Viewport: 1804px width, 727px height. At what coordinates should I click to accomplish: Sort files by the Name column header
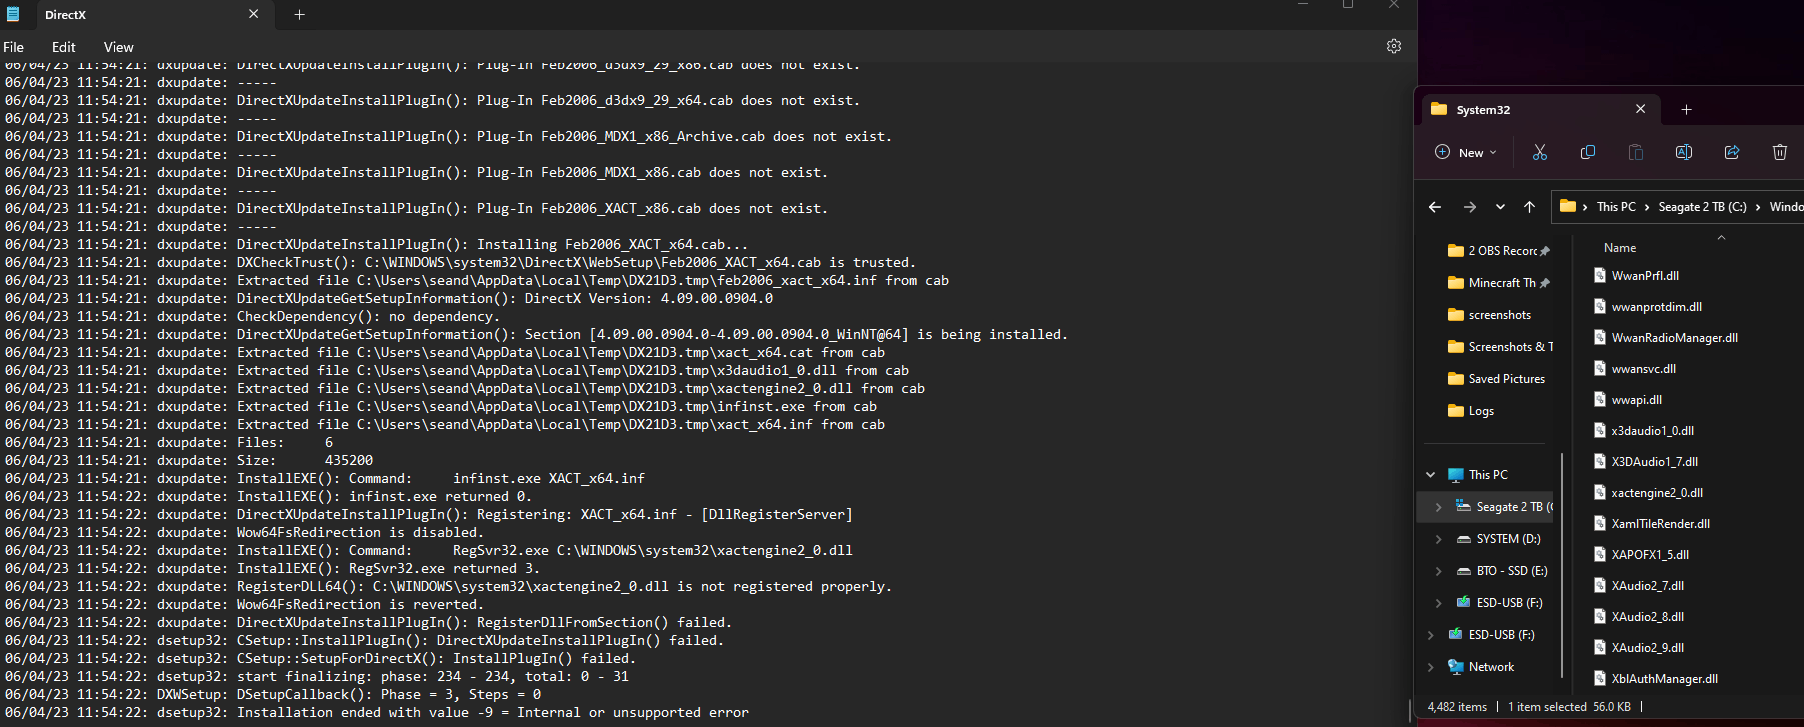click(1620, 248)
